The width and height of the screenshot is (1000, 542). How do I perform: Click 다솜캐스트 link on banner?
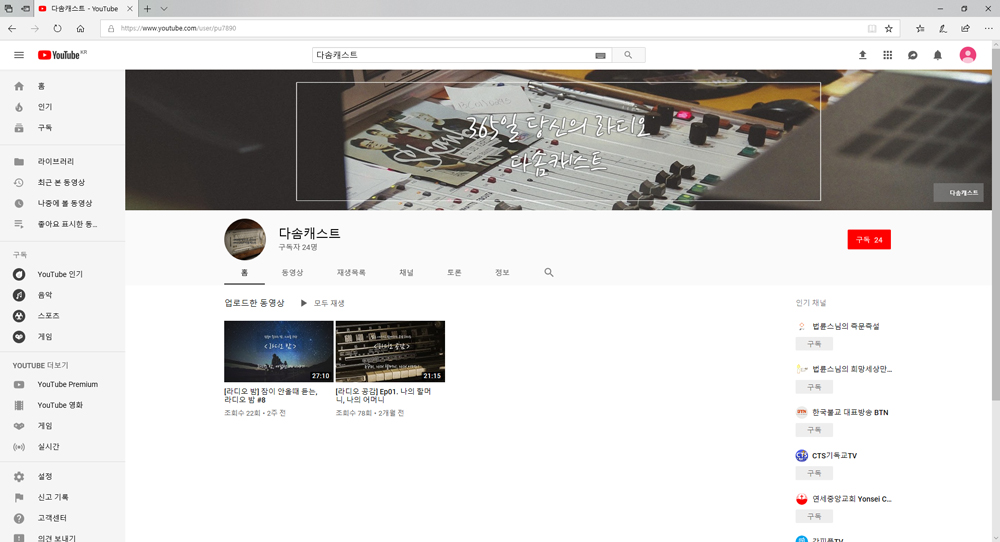959,193
